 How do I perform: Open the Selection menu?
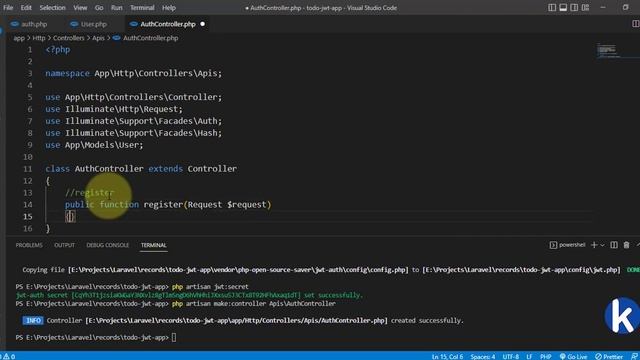click(x=53, y=8)
